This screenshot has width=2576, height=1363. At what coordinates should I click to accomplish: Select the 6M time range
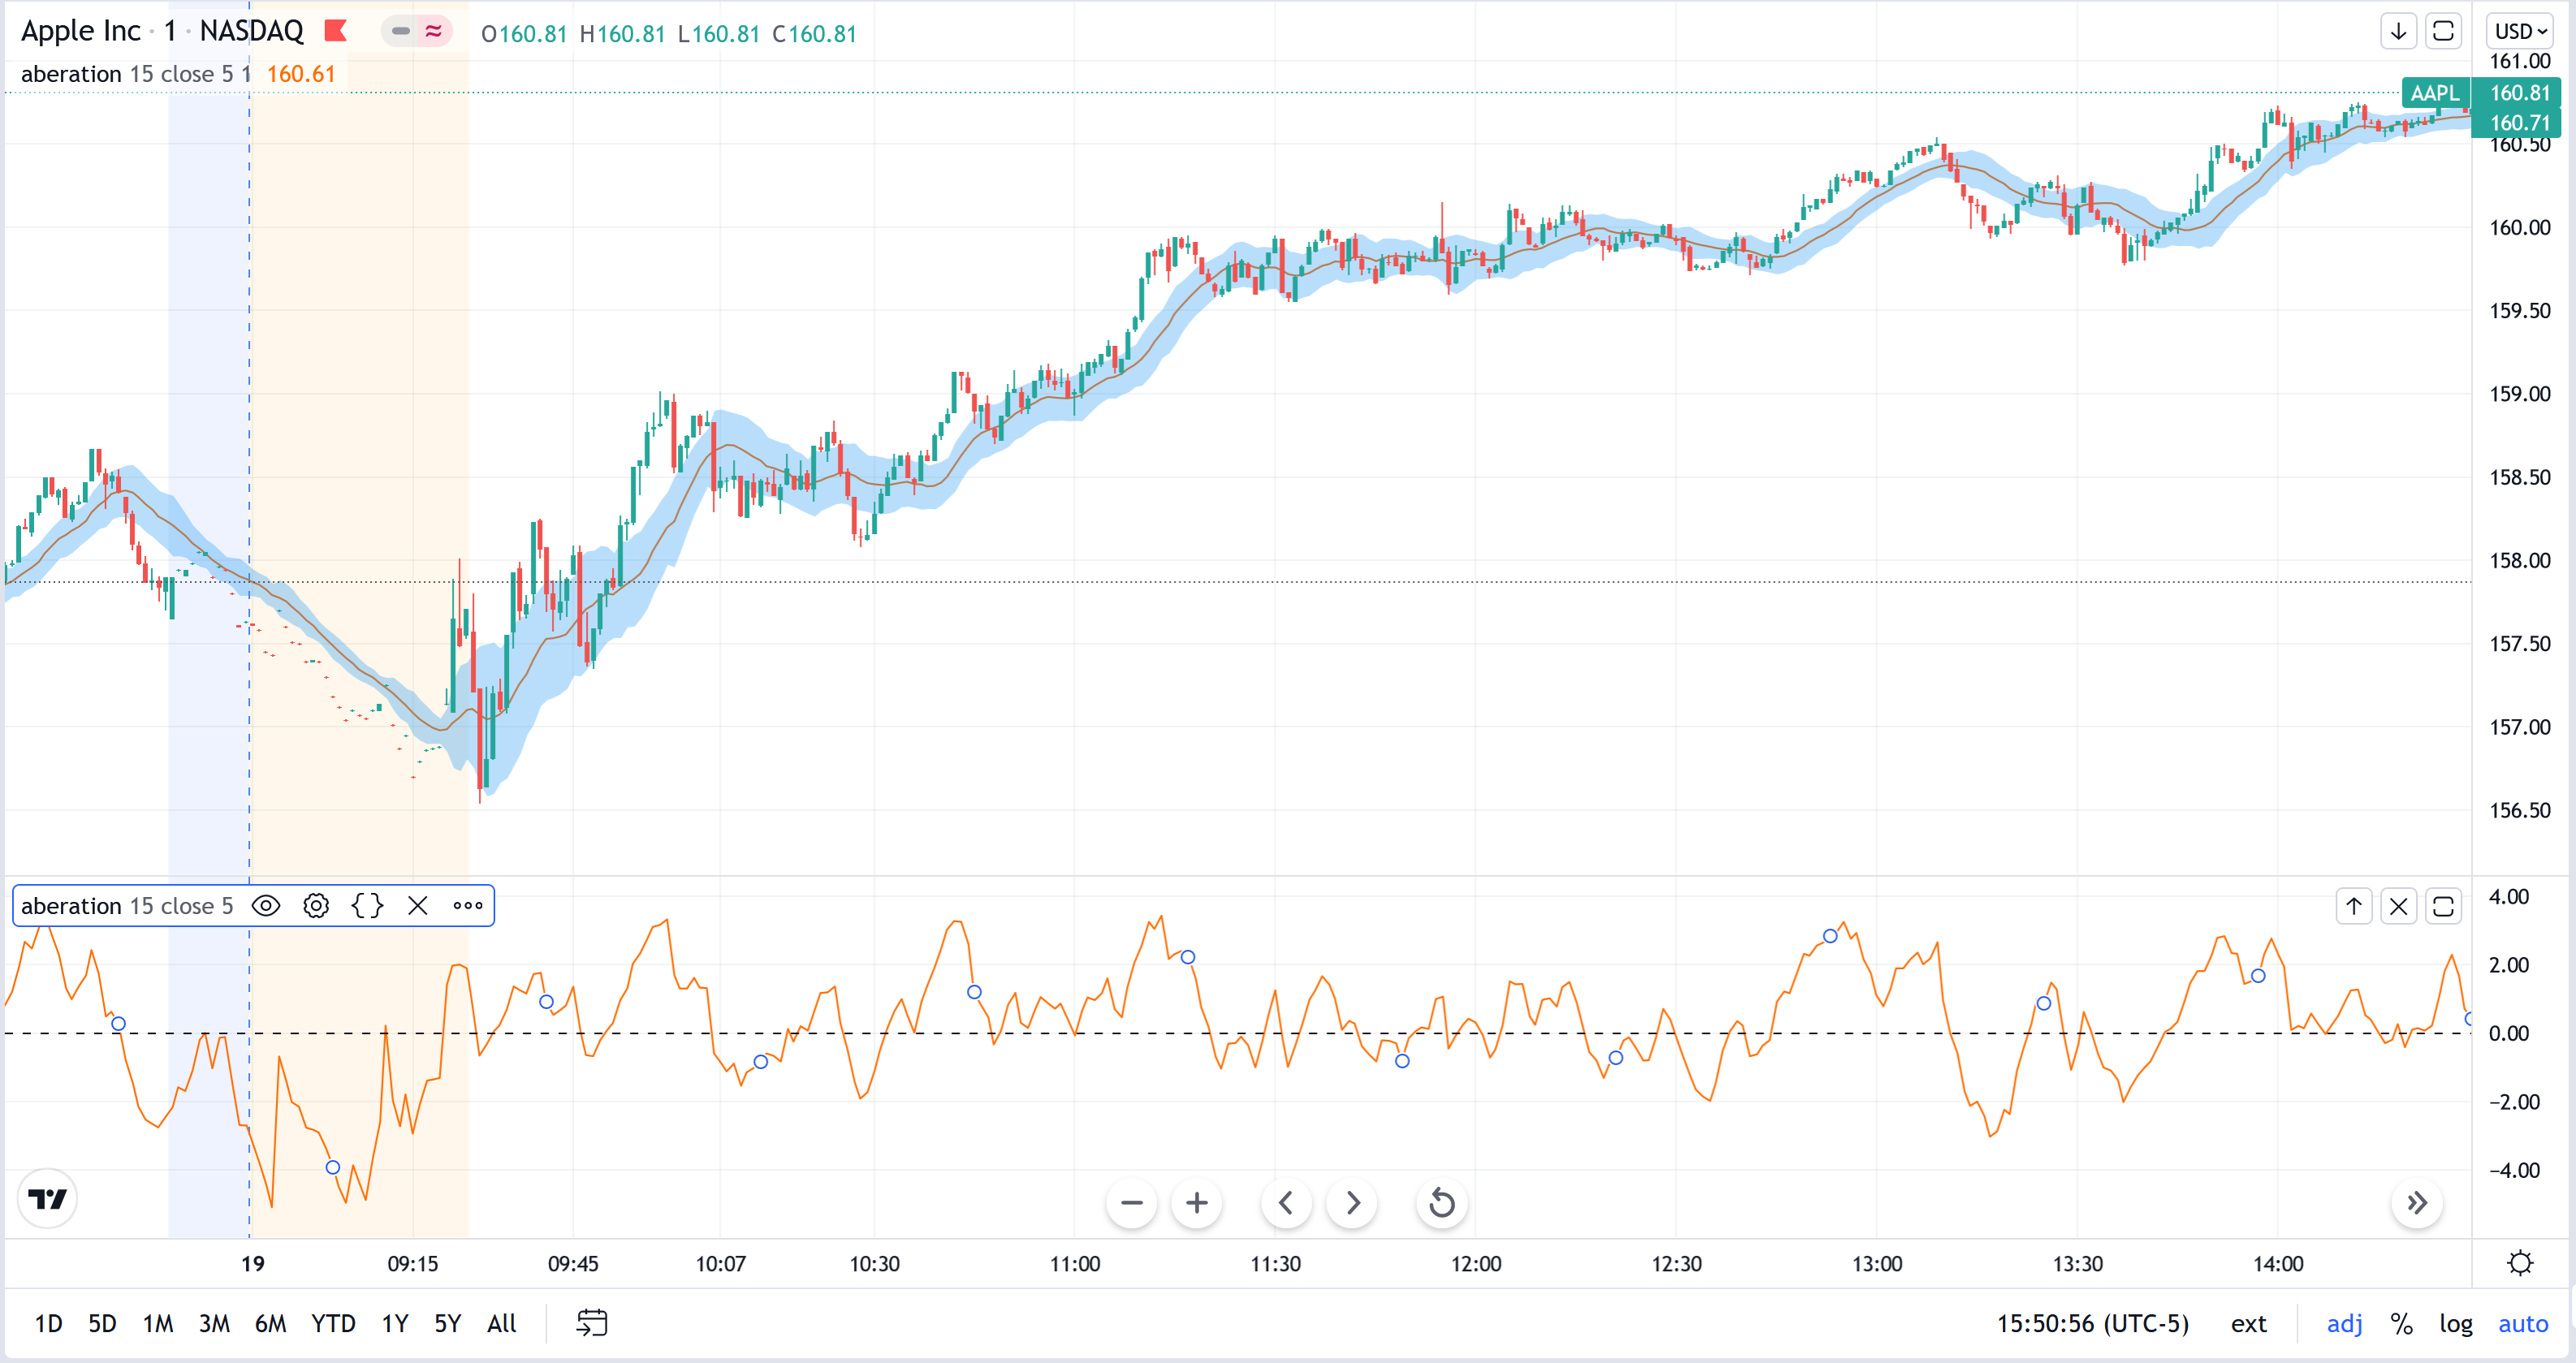[270, 1324]
